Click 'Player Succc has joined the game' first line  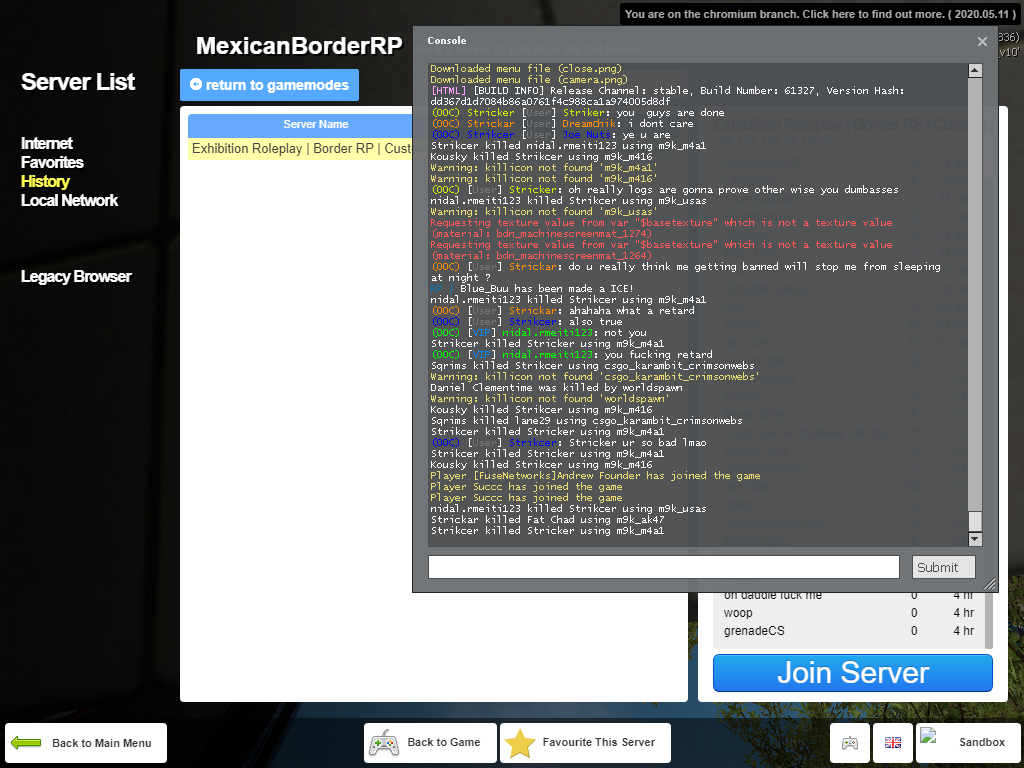[526, 487]
